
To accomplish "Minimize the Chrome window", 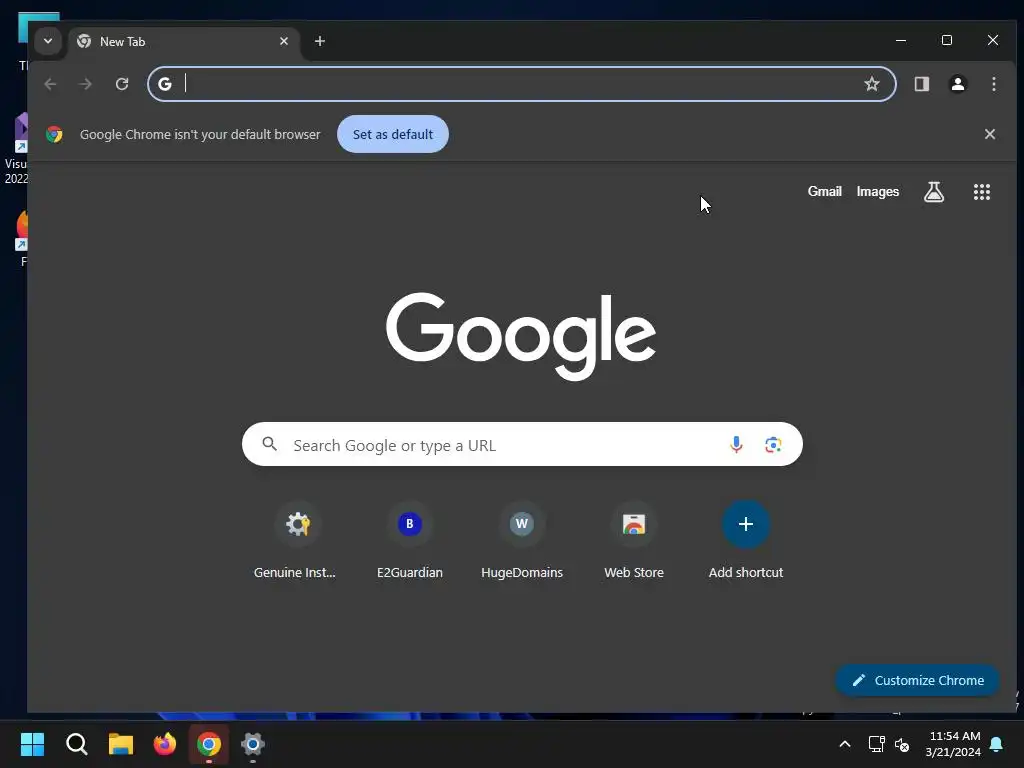I will [901, 40].
